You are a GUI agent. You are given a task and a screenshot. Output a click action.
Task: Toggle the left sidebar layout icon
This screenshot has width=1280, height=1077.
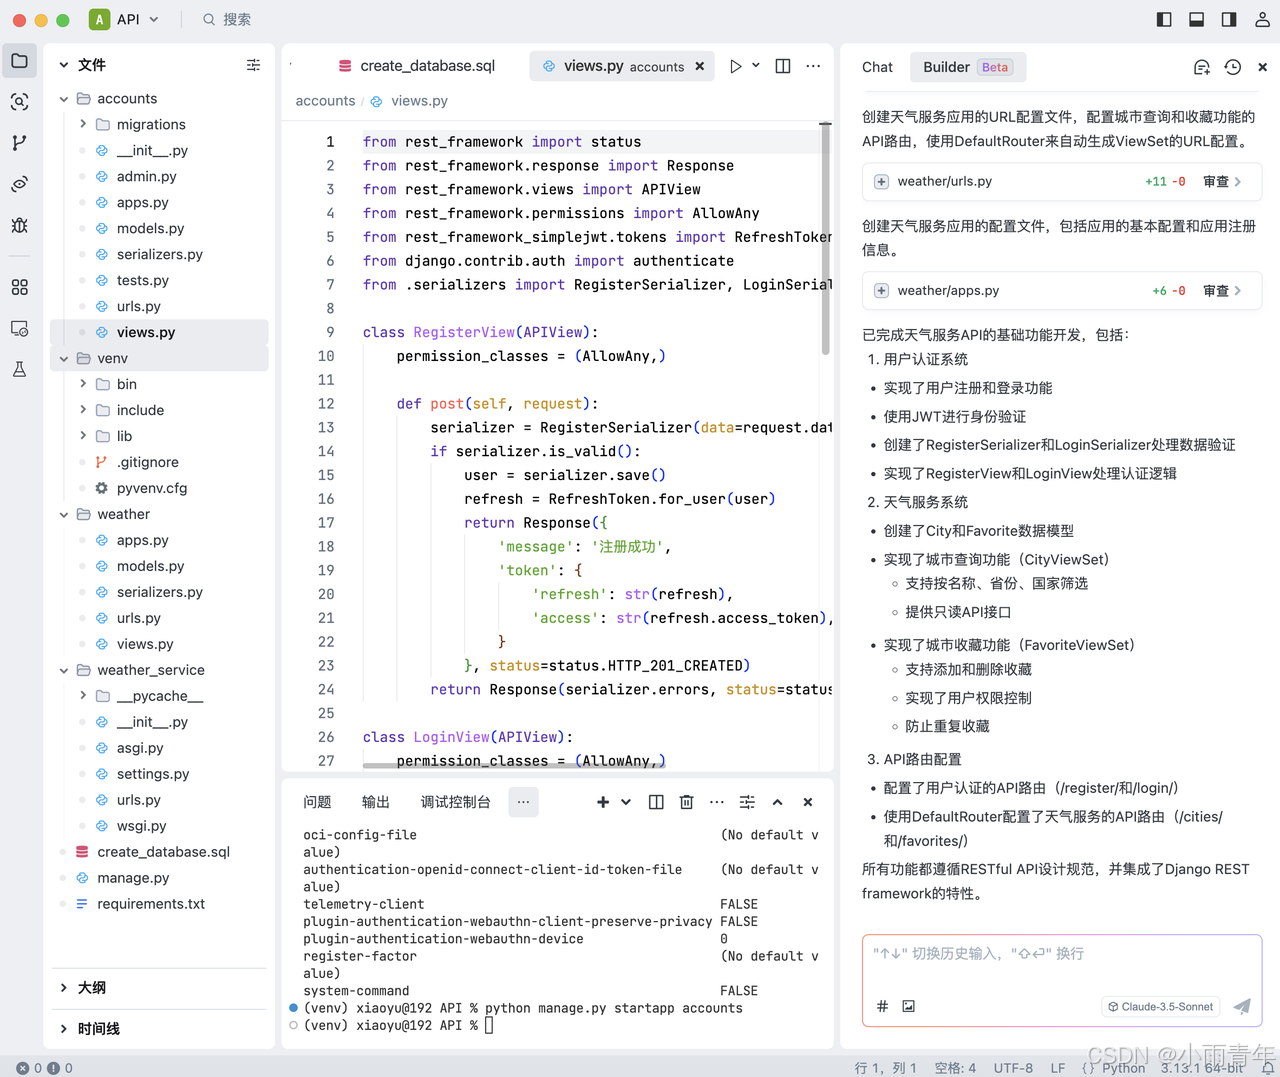(1164, 19)
